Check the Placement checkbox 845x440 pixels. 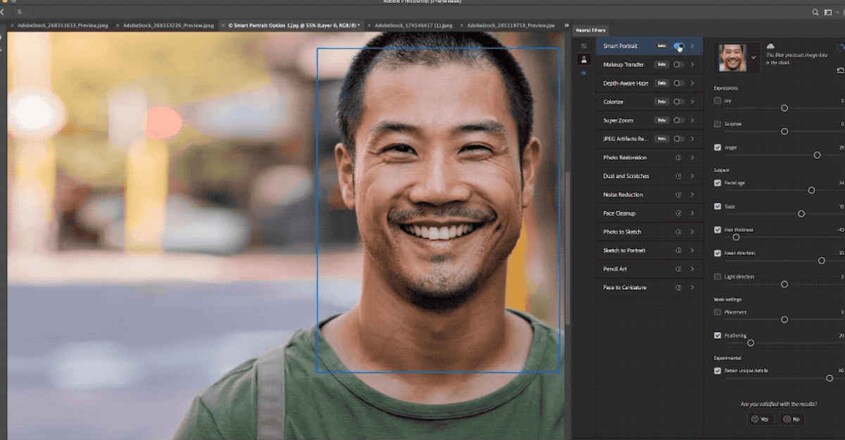pos(717,312)
